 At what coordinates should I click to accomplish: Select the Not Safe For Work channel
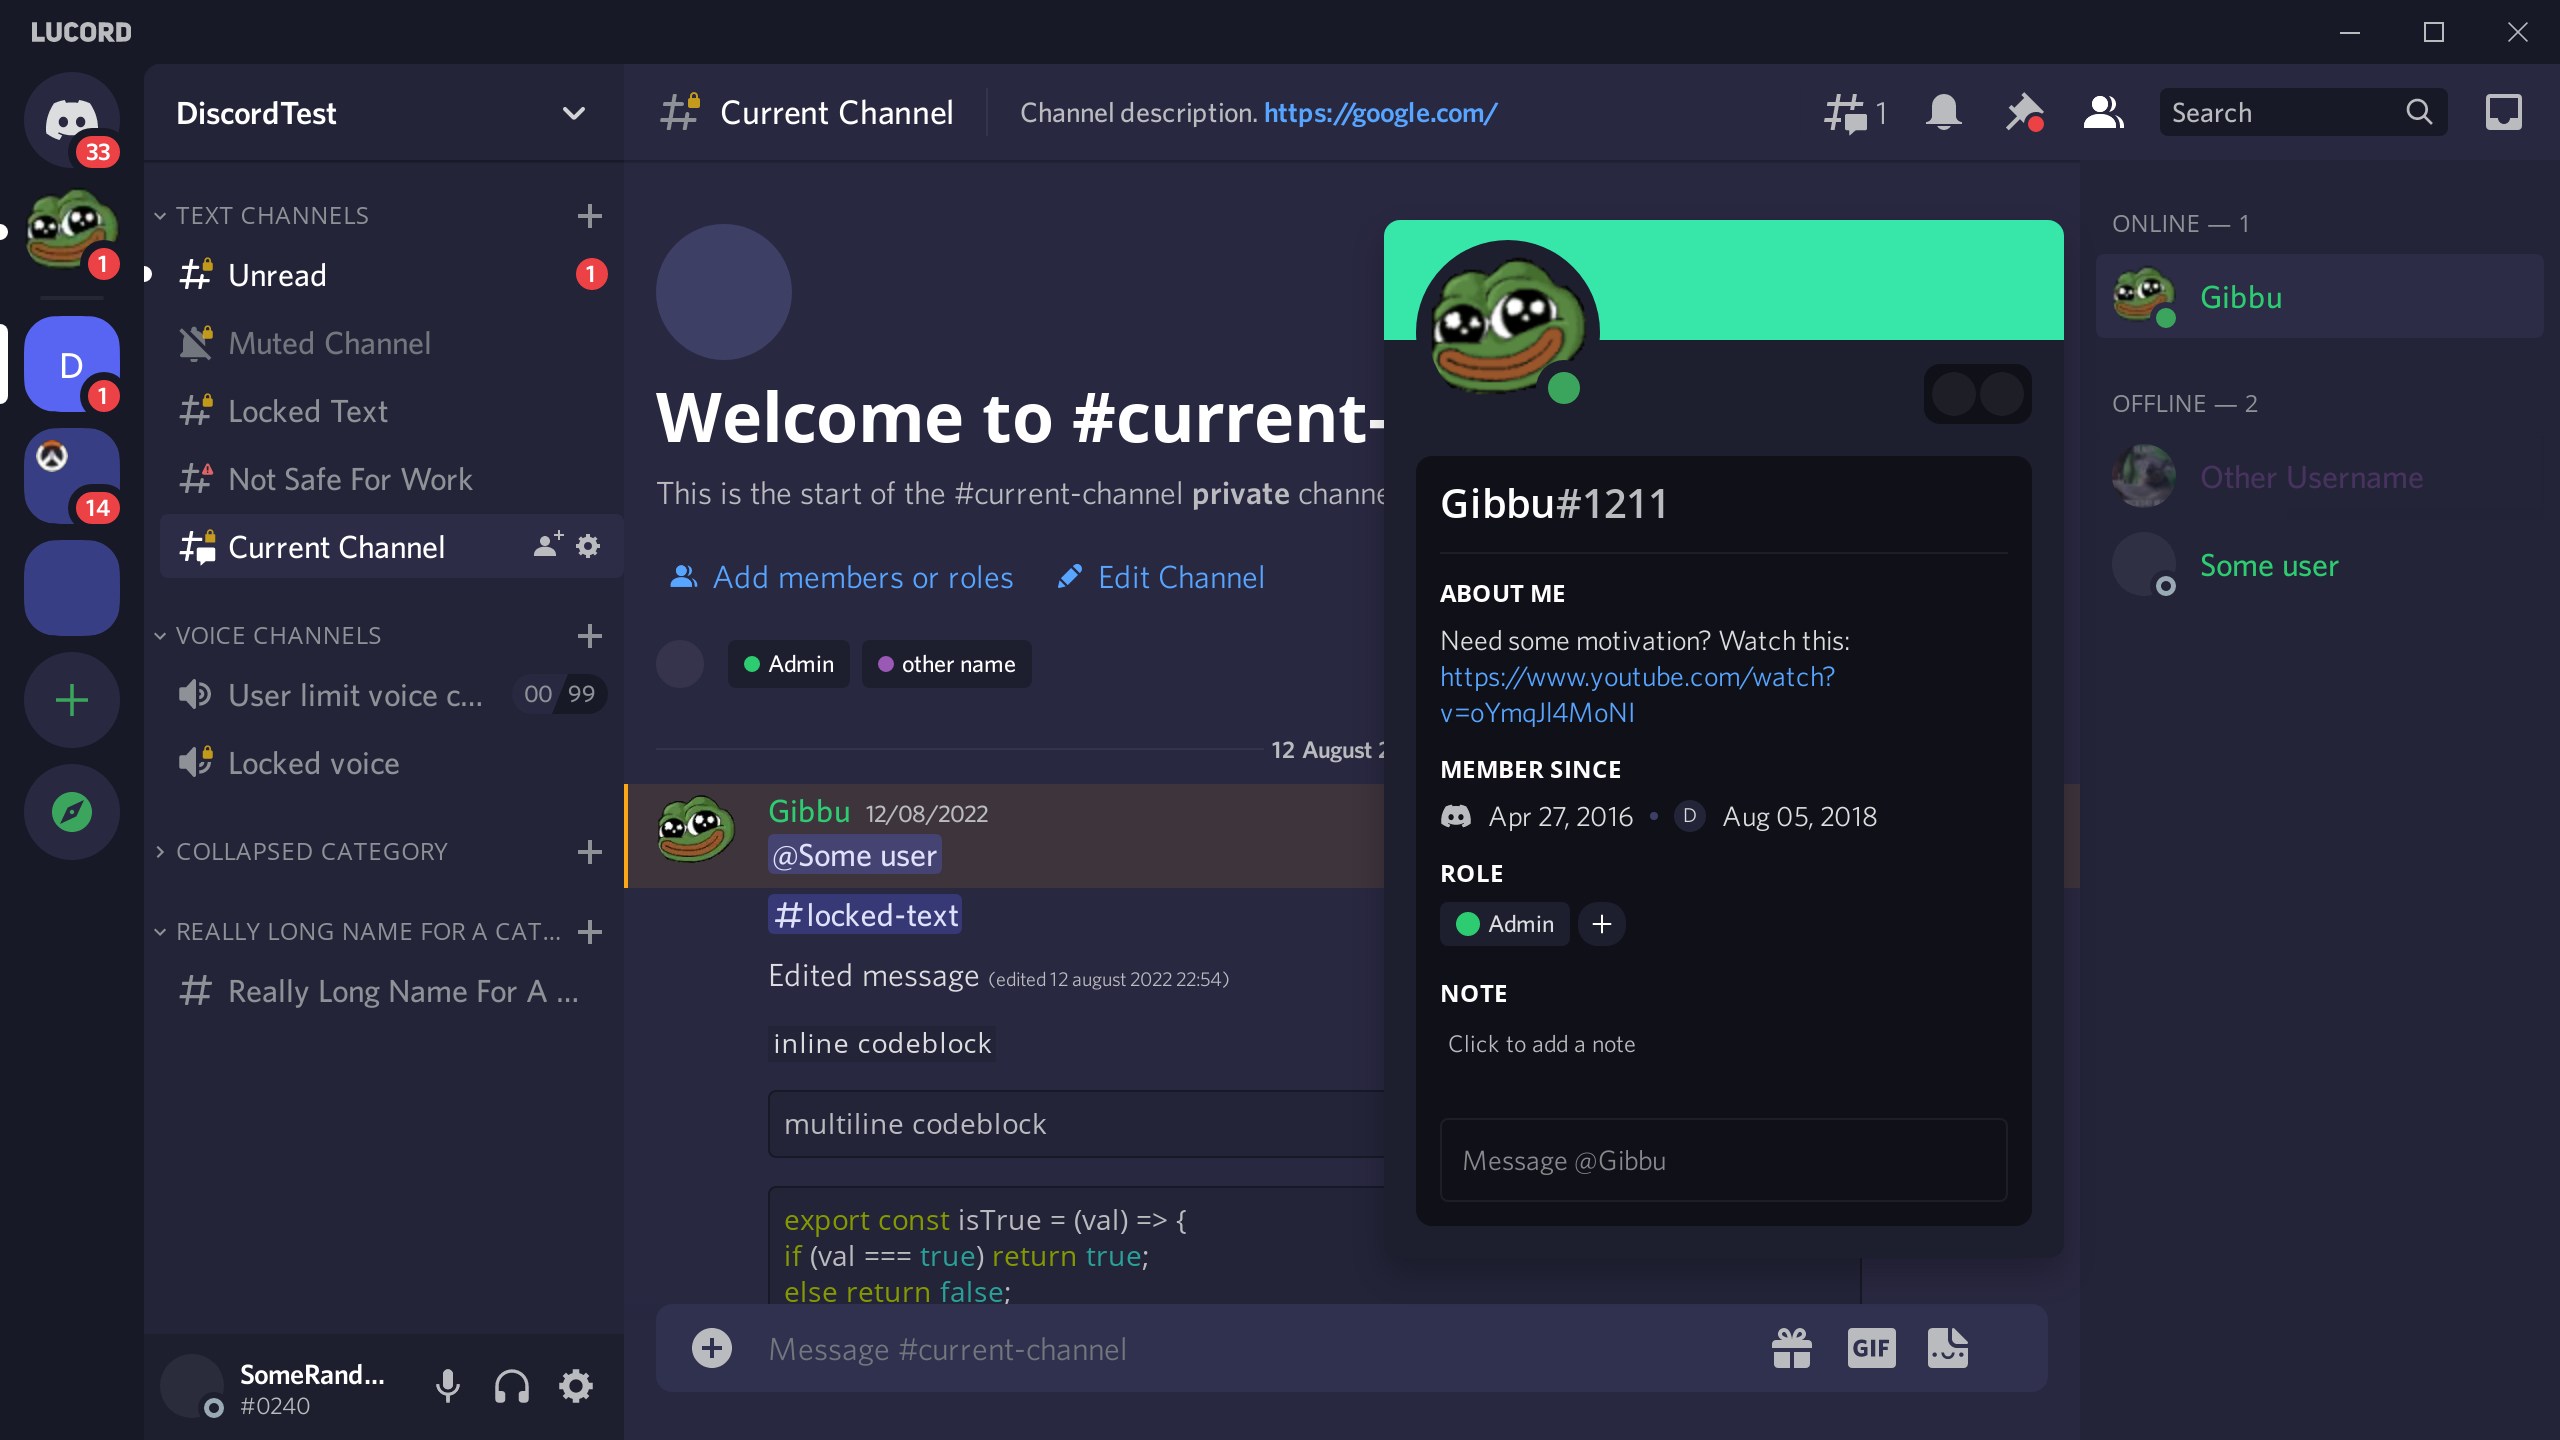pos(350,480)
